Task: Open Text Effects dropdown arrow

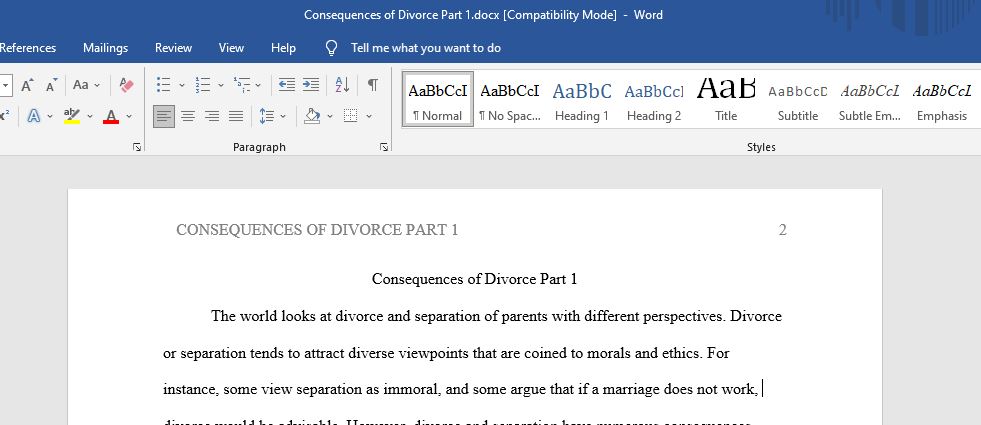Action: pyautogui.click(x=49, y=116)
